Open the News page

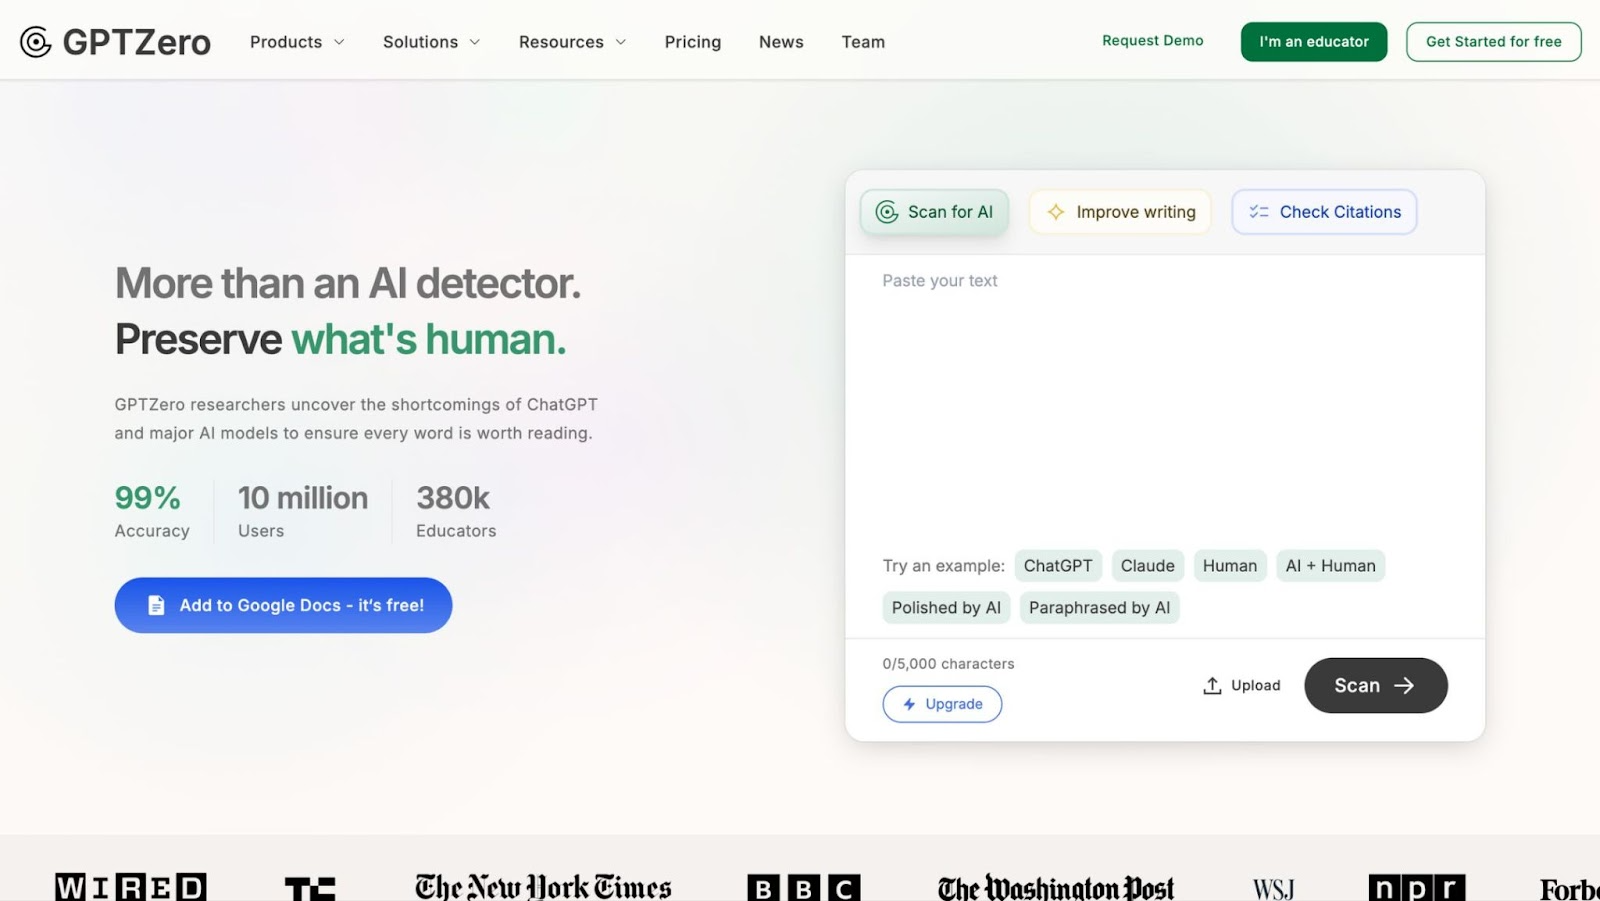tap(781, 42)
